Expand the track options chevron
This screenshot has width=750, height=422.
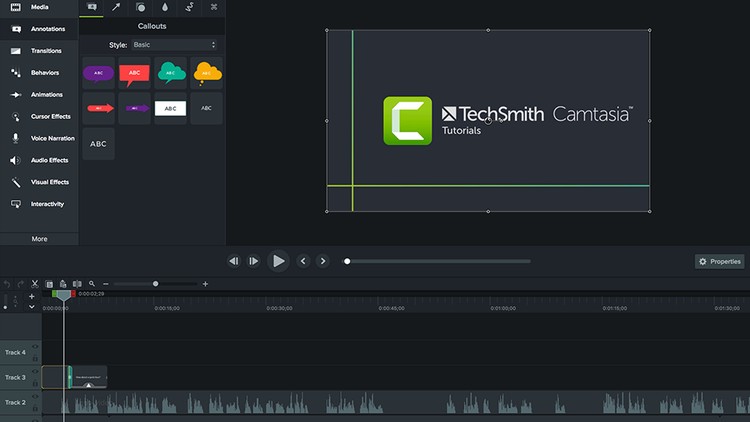point(32,307)
